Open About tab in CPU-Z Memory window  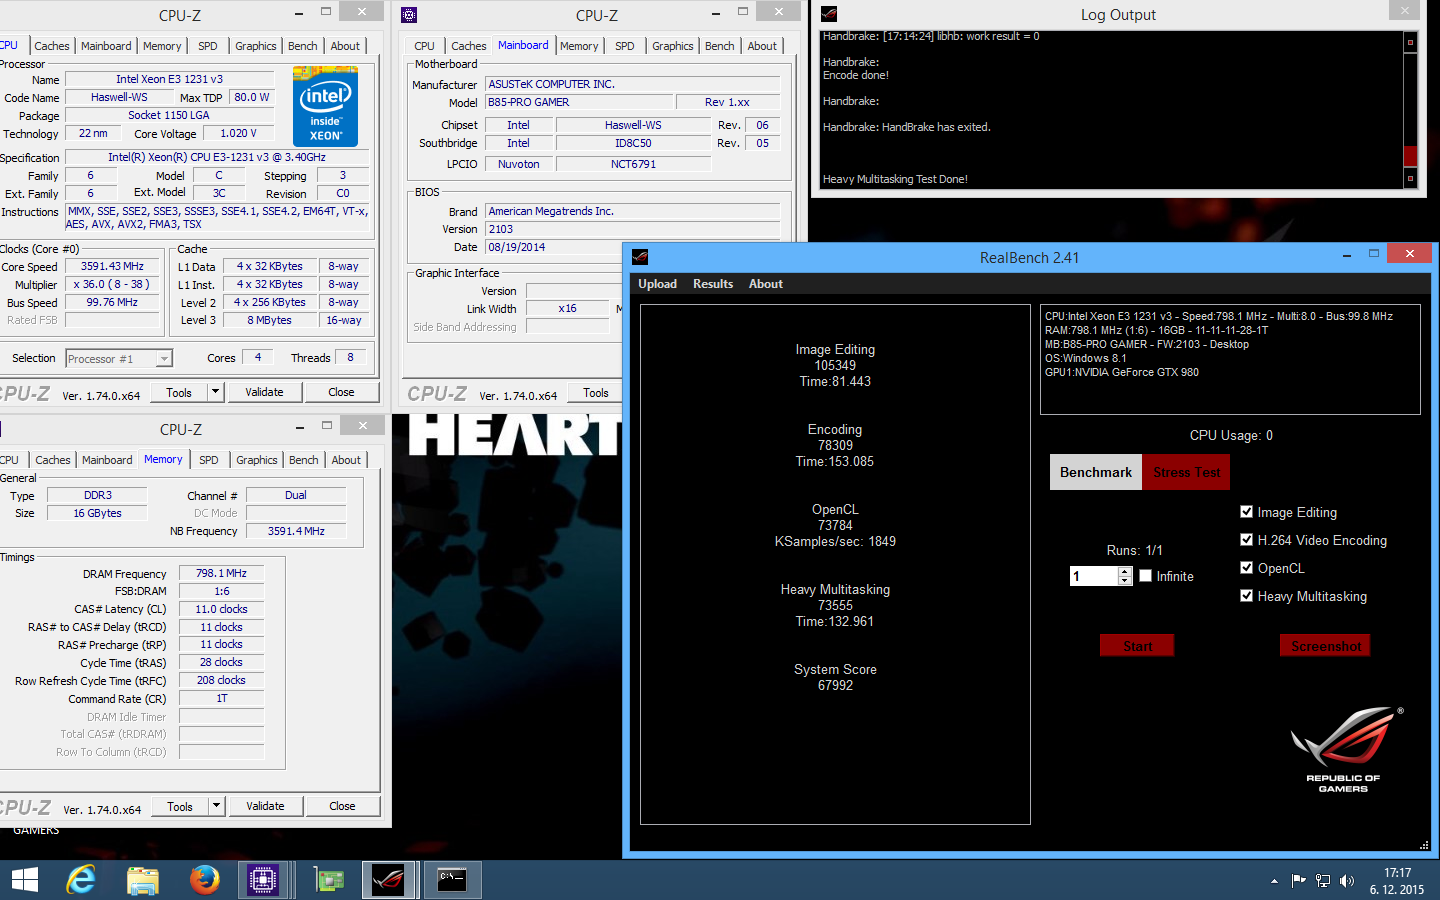(346, 460)
